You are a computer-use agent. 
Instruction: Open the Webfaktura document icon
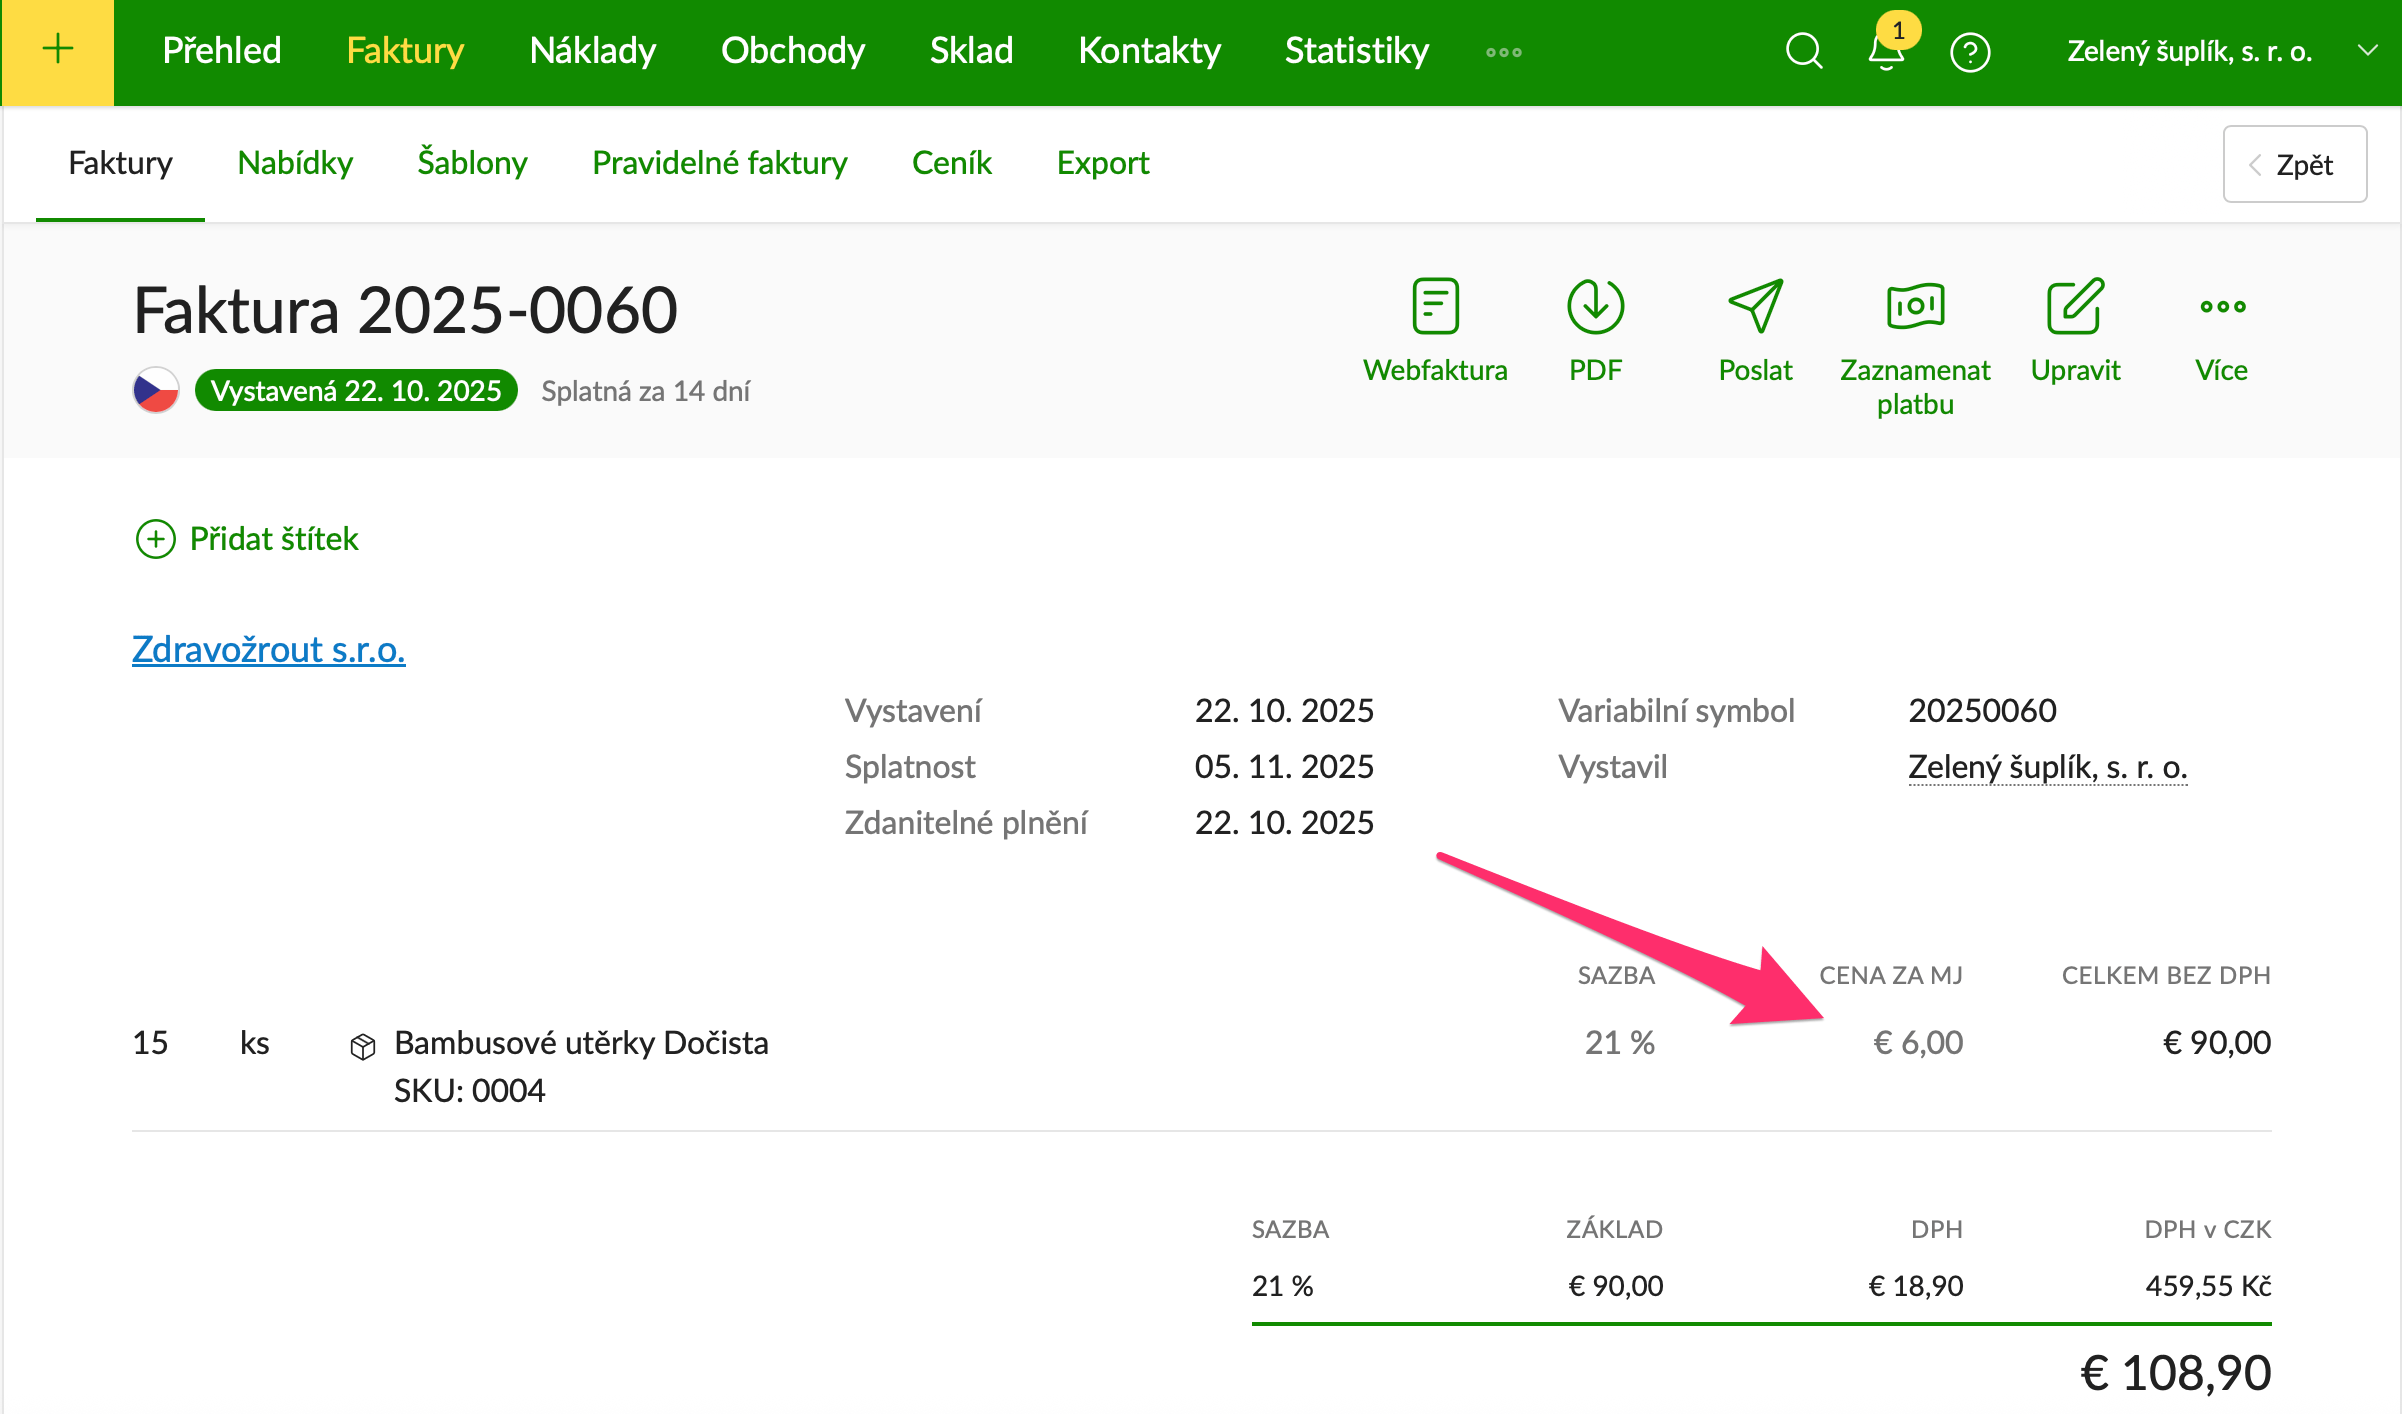[x=1435, y=306]
